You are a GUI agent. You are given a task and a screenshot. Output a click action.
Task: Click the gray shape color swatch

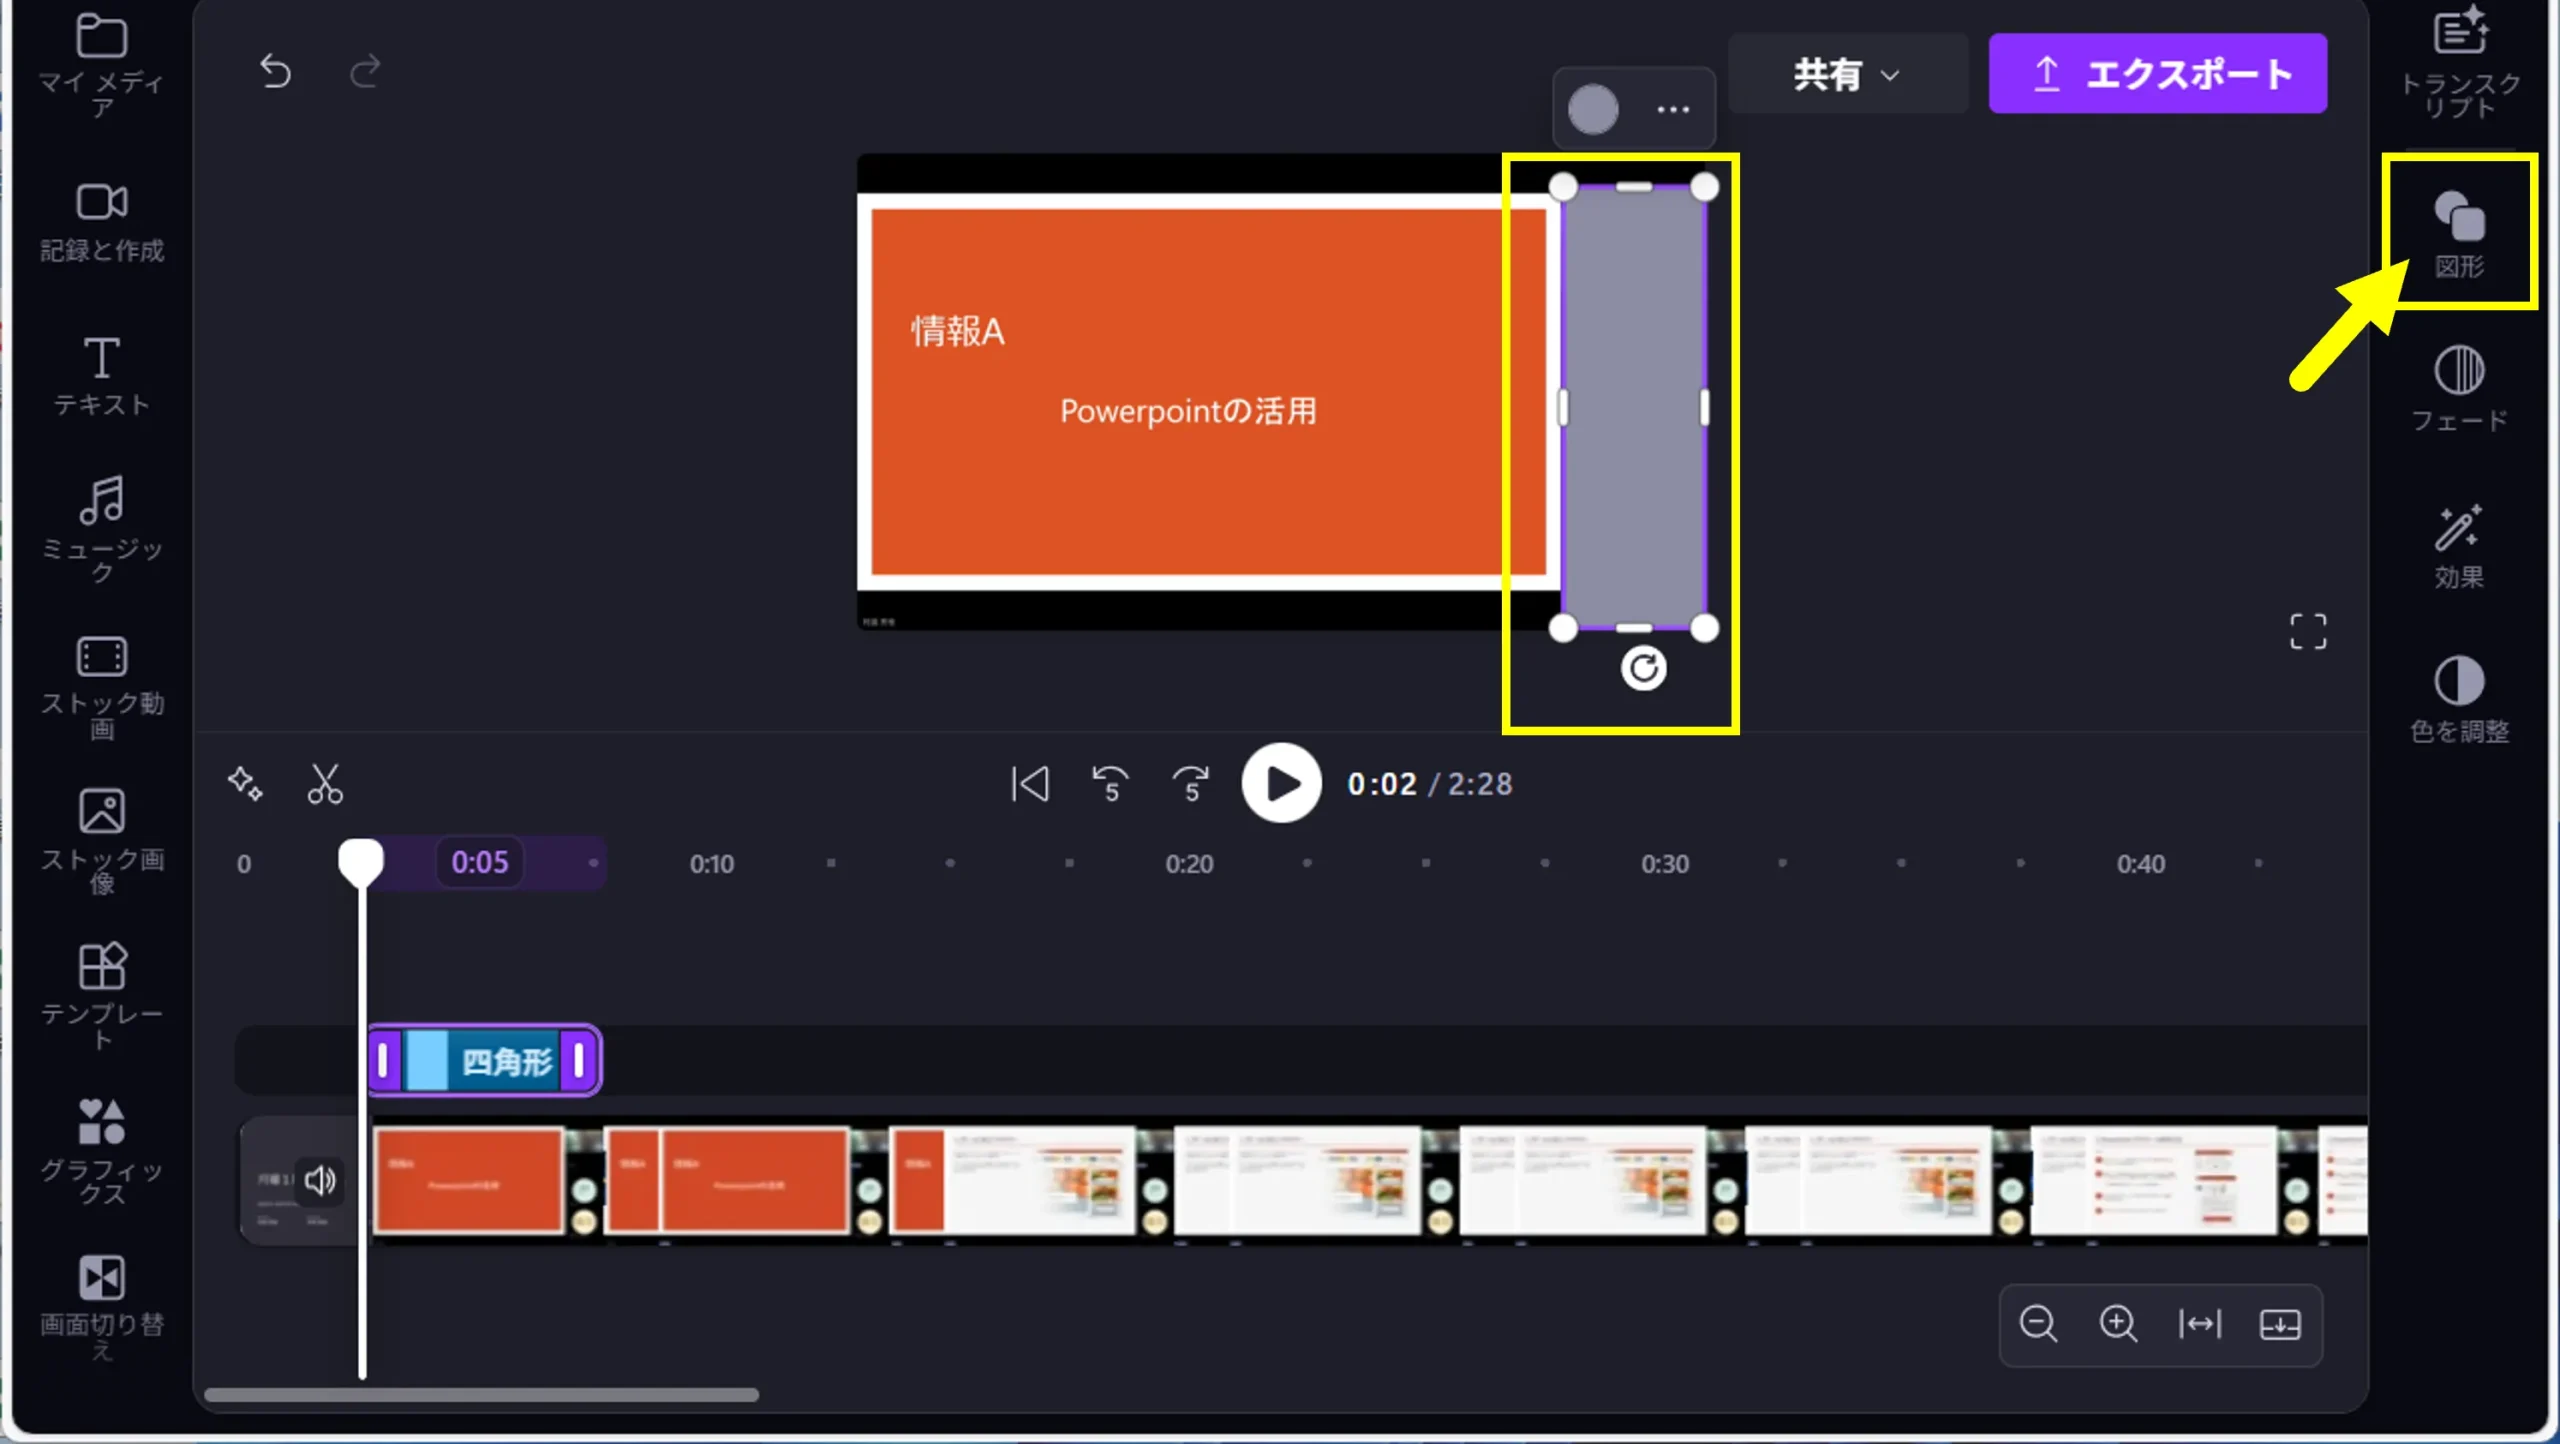point(1593,109)
